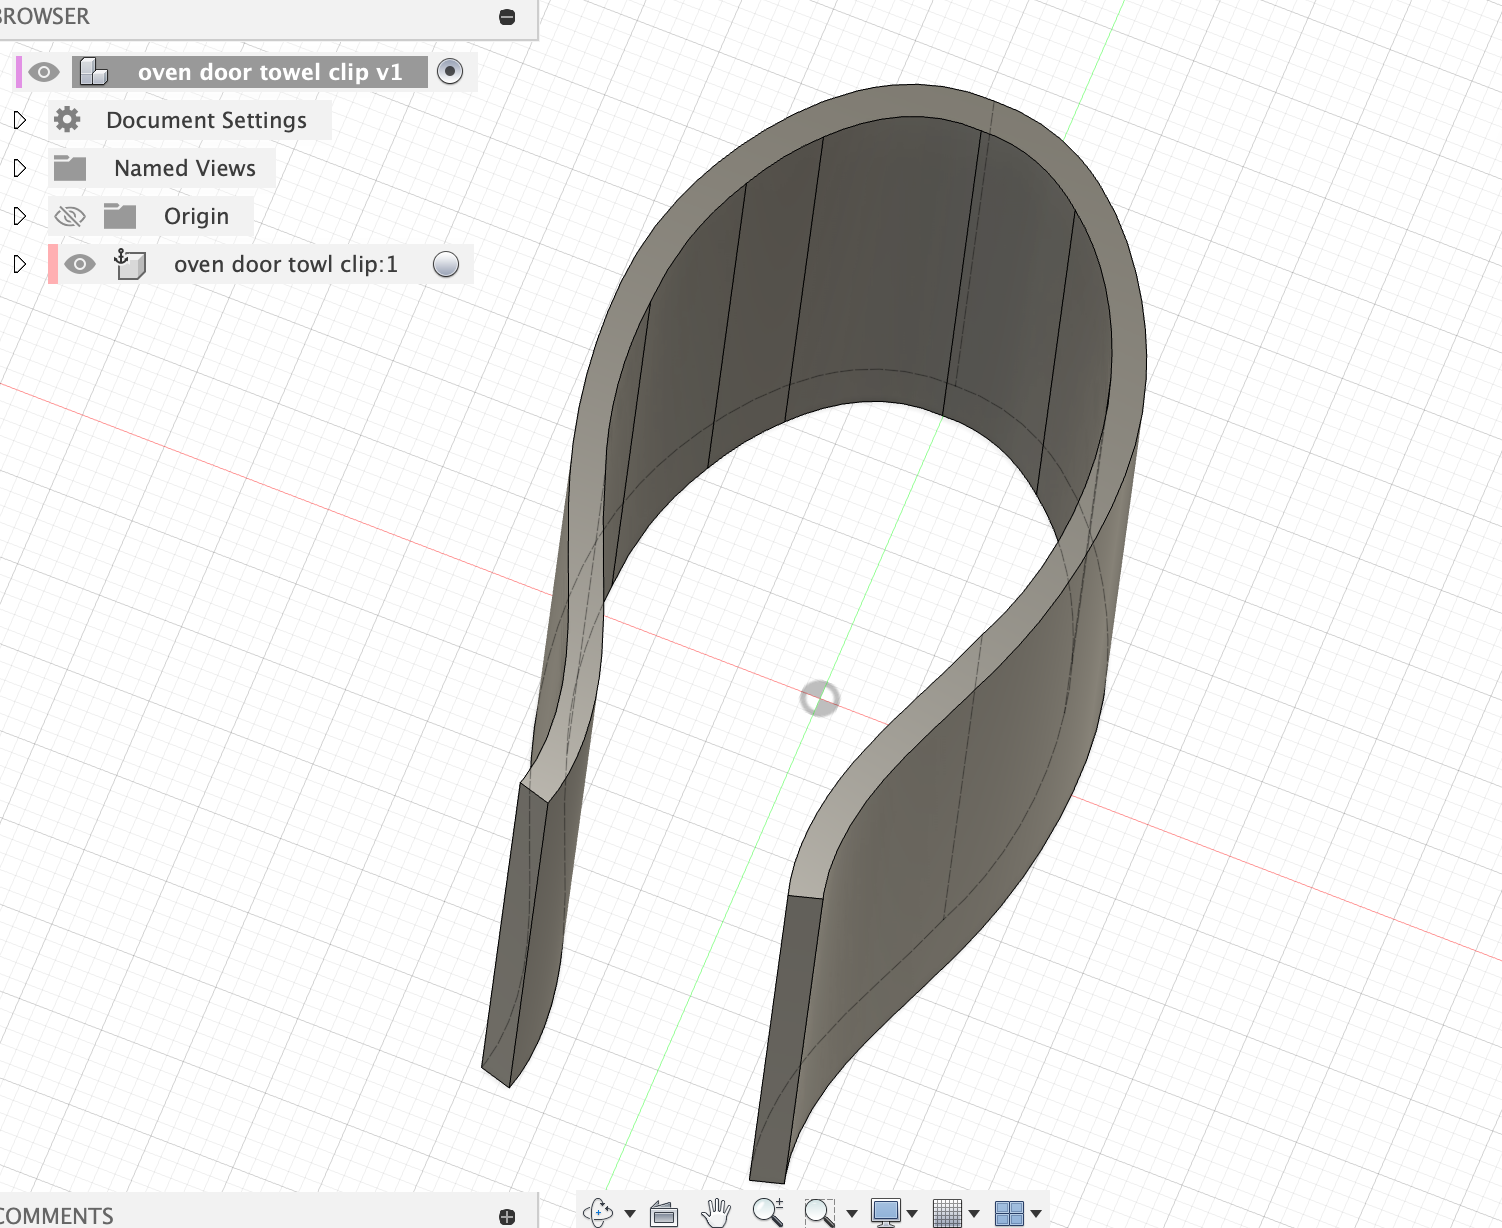This screenshot has width=1502, height=1228.
Task: Open Grid and Snaps settings icon
Action: (947, 1213)
